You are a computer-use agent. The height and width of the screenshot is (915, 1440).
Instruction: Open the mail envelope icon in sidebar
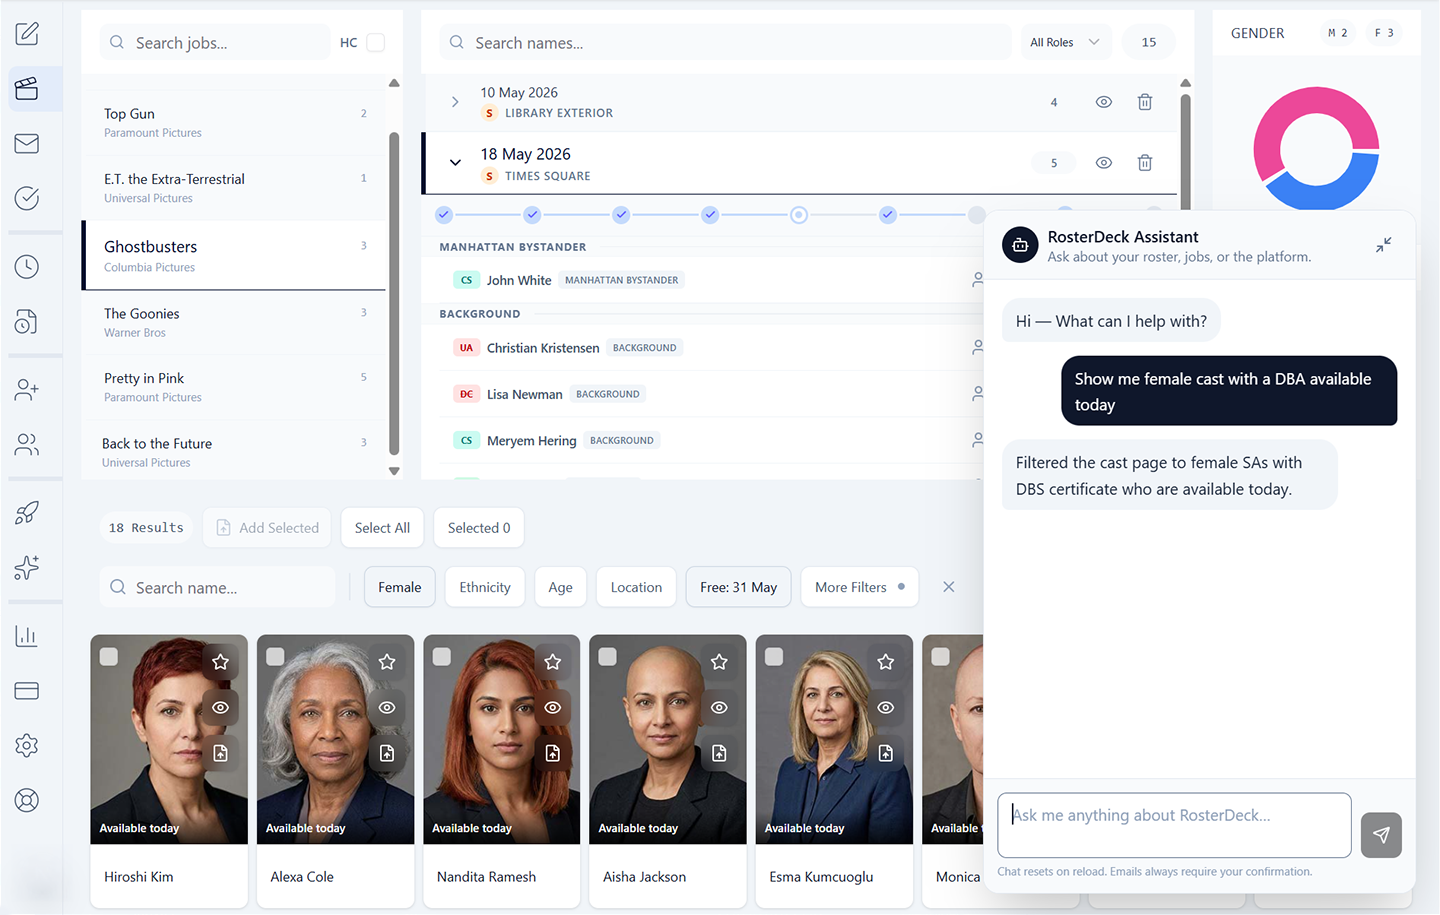pos(27,143)
